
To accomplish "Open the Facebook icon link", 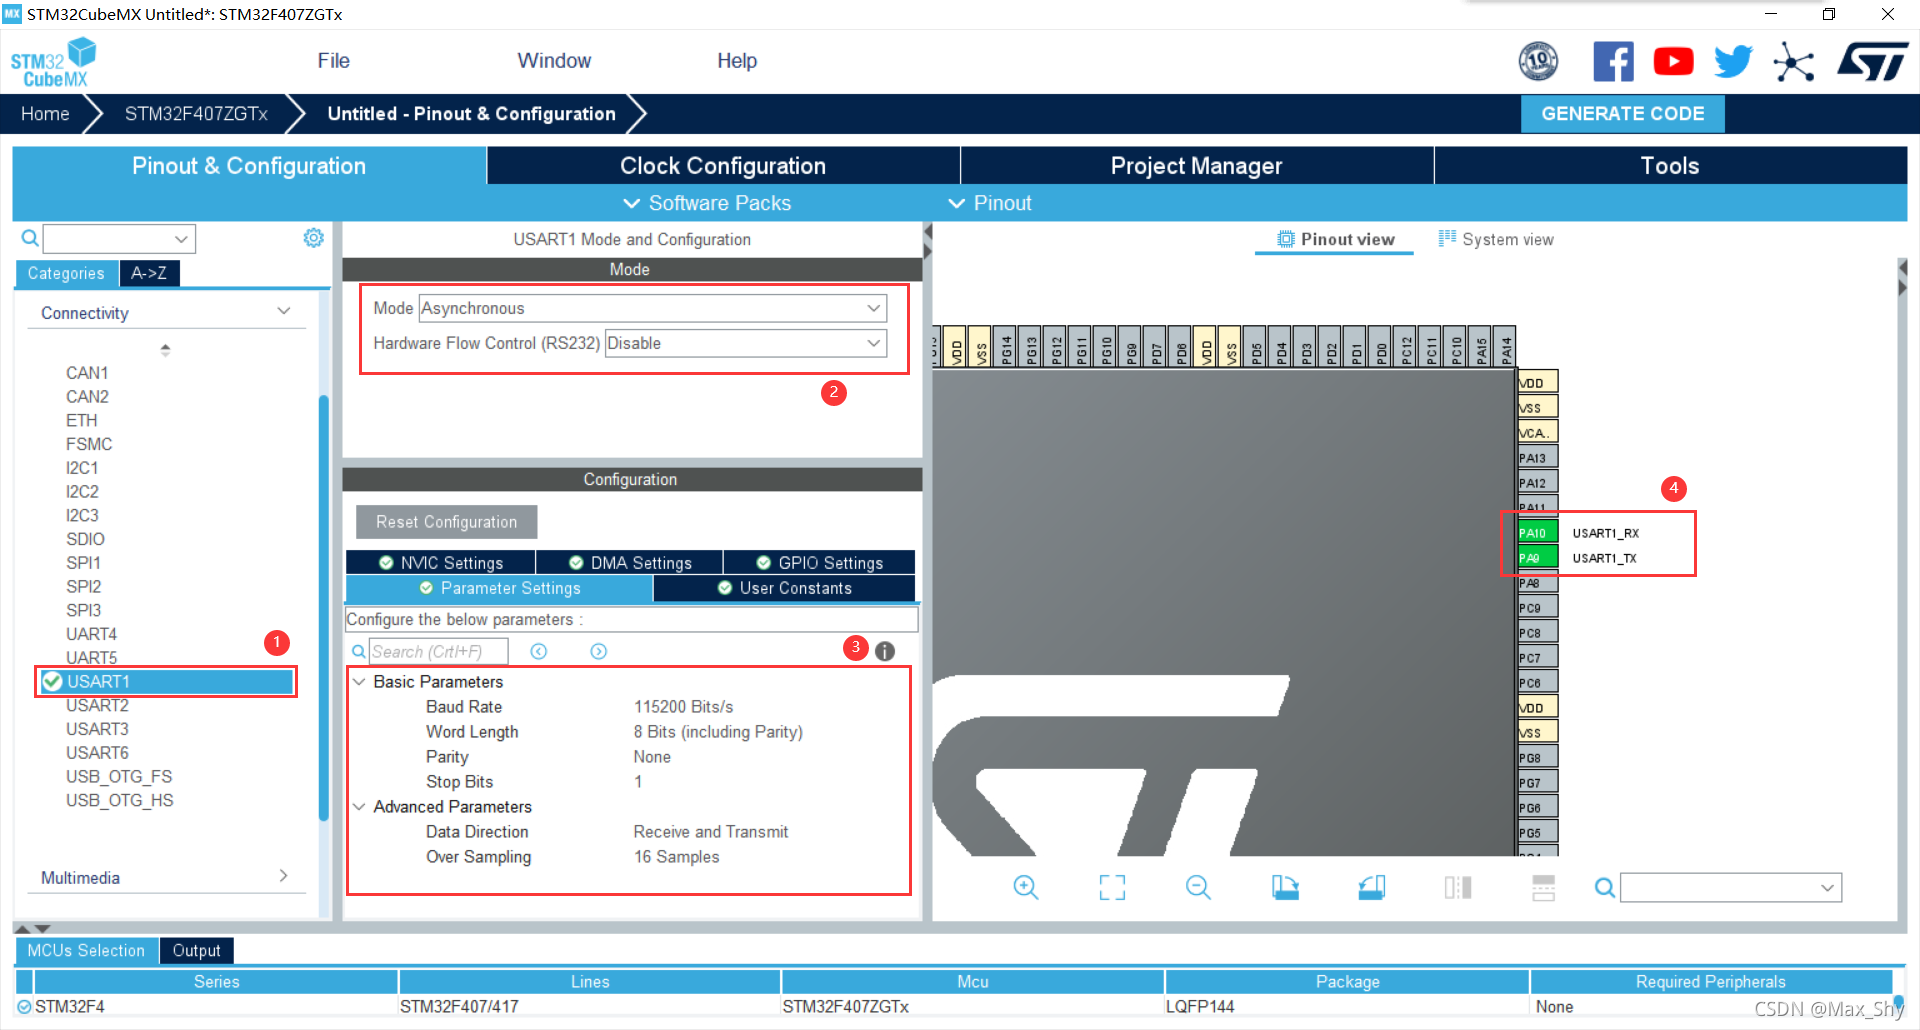I will (x=1613, y=62).
